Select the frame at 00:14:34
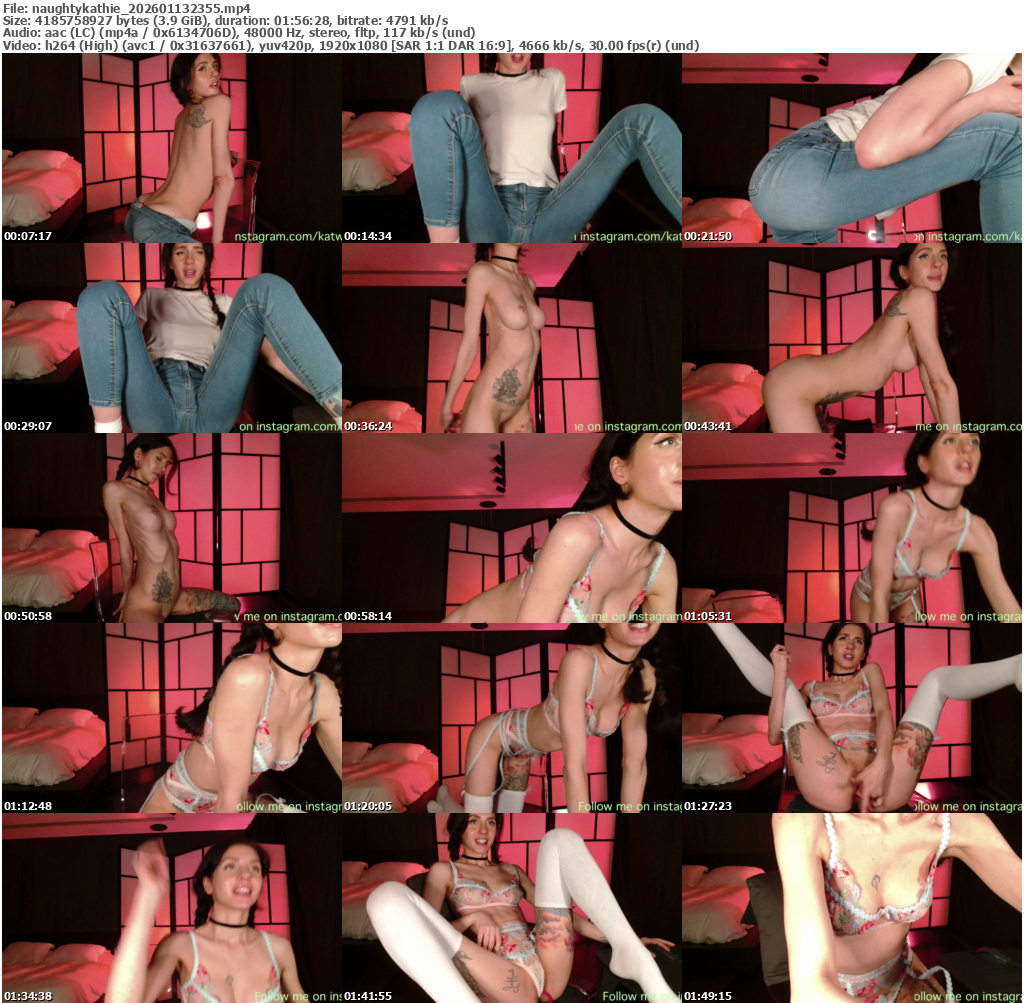Viewport: 1024px width, 1003px height. 511,148
